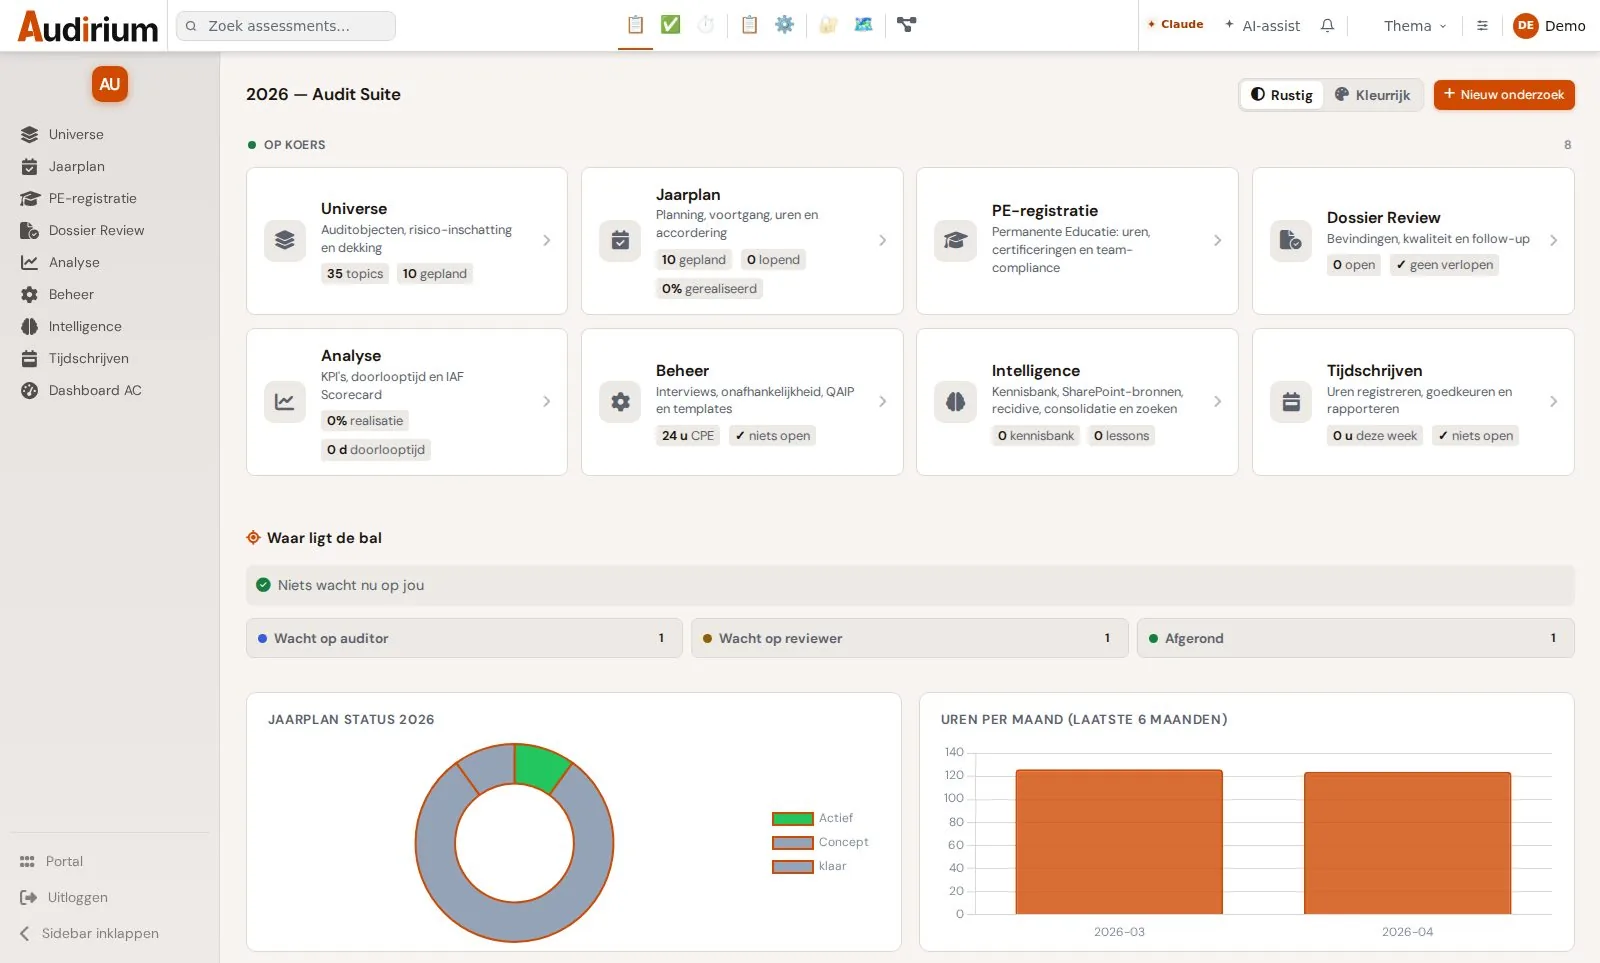Open the AI-assist button
This screenshot has height=963, width=1600.
[1263, 26]
